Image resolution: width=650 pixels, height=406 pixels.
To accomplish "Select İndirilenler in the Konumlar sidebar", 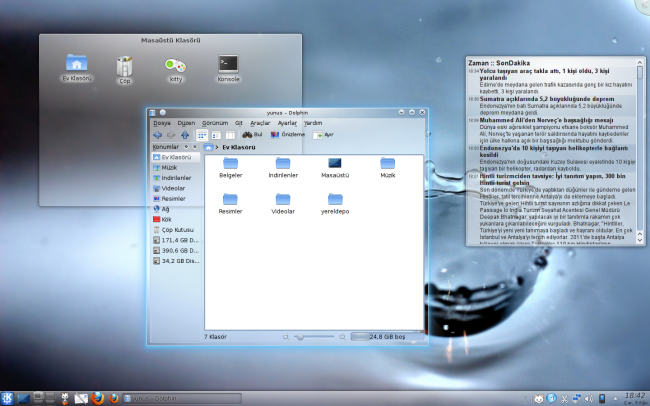I will click(174, 178).
